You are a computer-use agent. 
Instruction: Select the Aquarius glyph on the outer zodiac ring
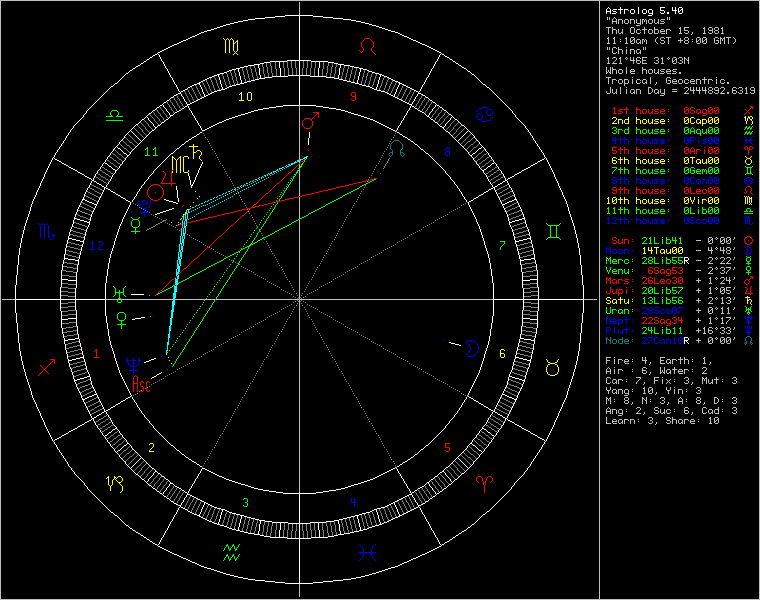click(x=231, y=553)
